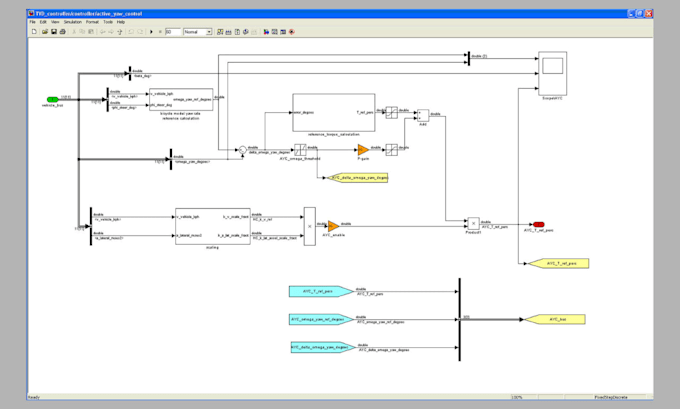Select the tall product block after scaling
The height and width of the screenshot is (409, 680).
310,226
